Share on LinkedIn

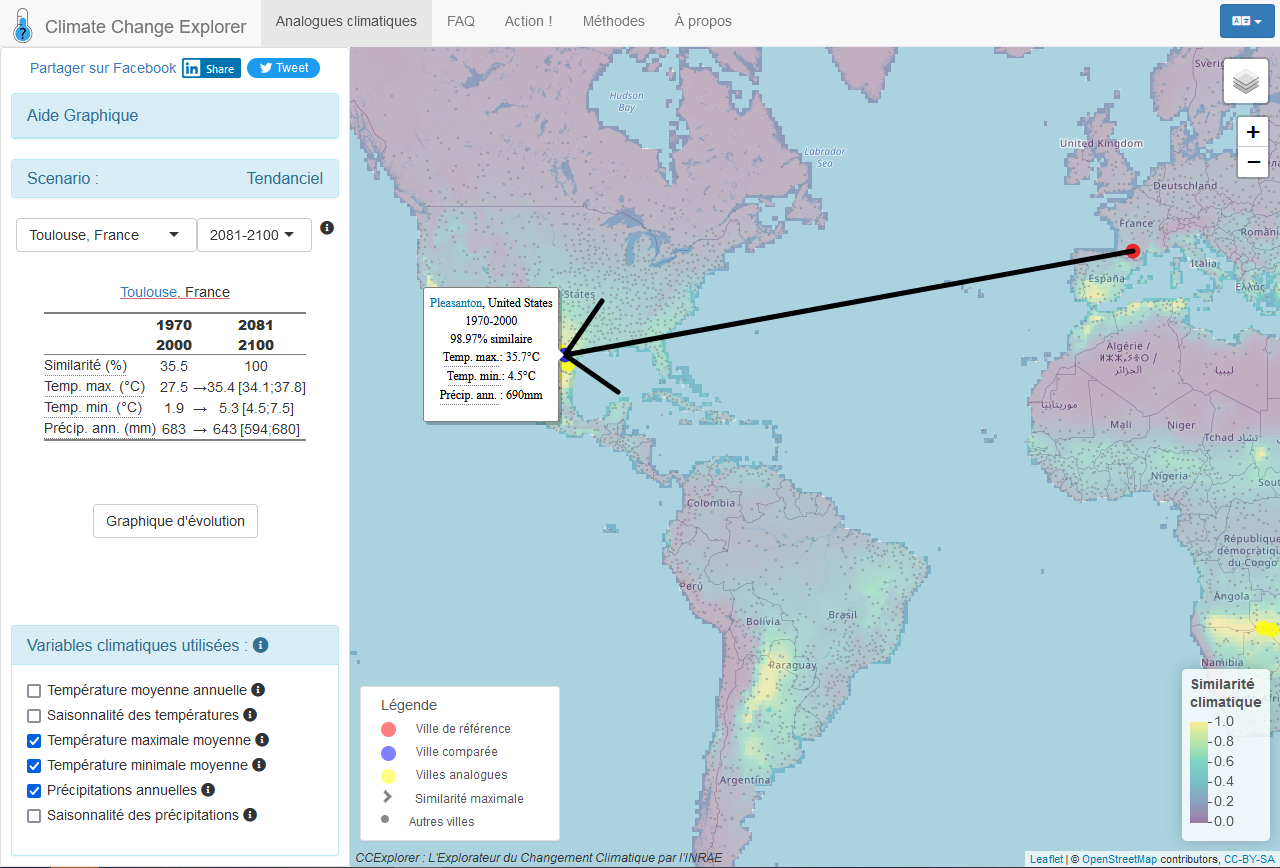click(211, 68)
